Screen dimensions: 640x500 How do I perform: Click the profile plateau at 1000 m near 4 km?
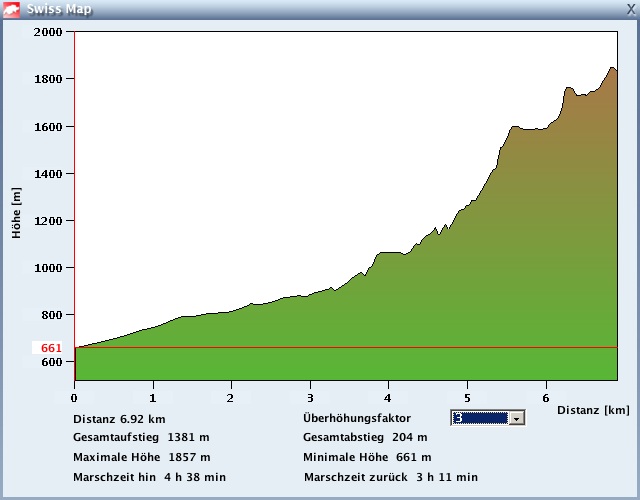[x=390, y=253]
